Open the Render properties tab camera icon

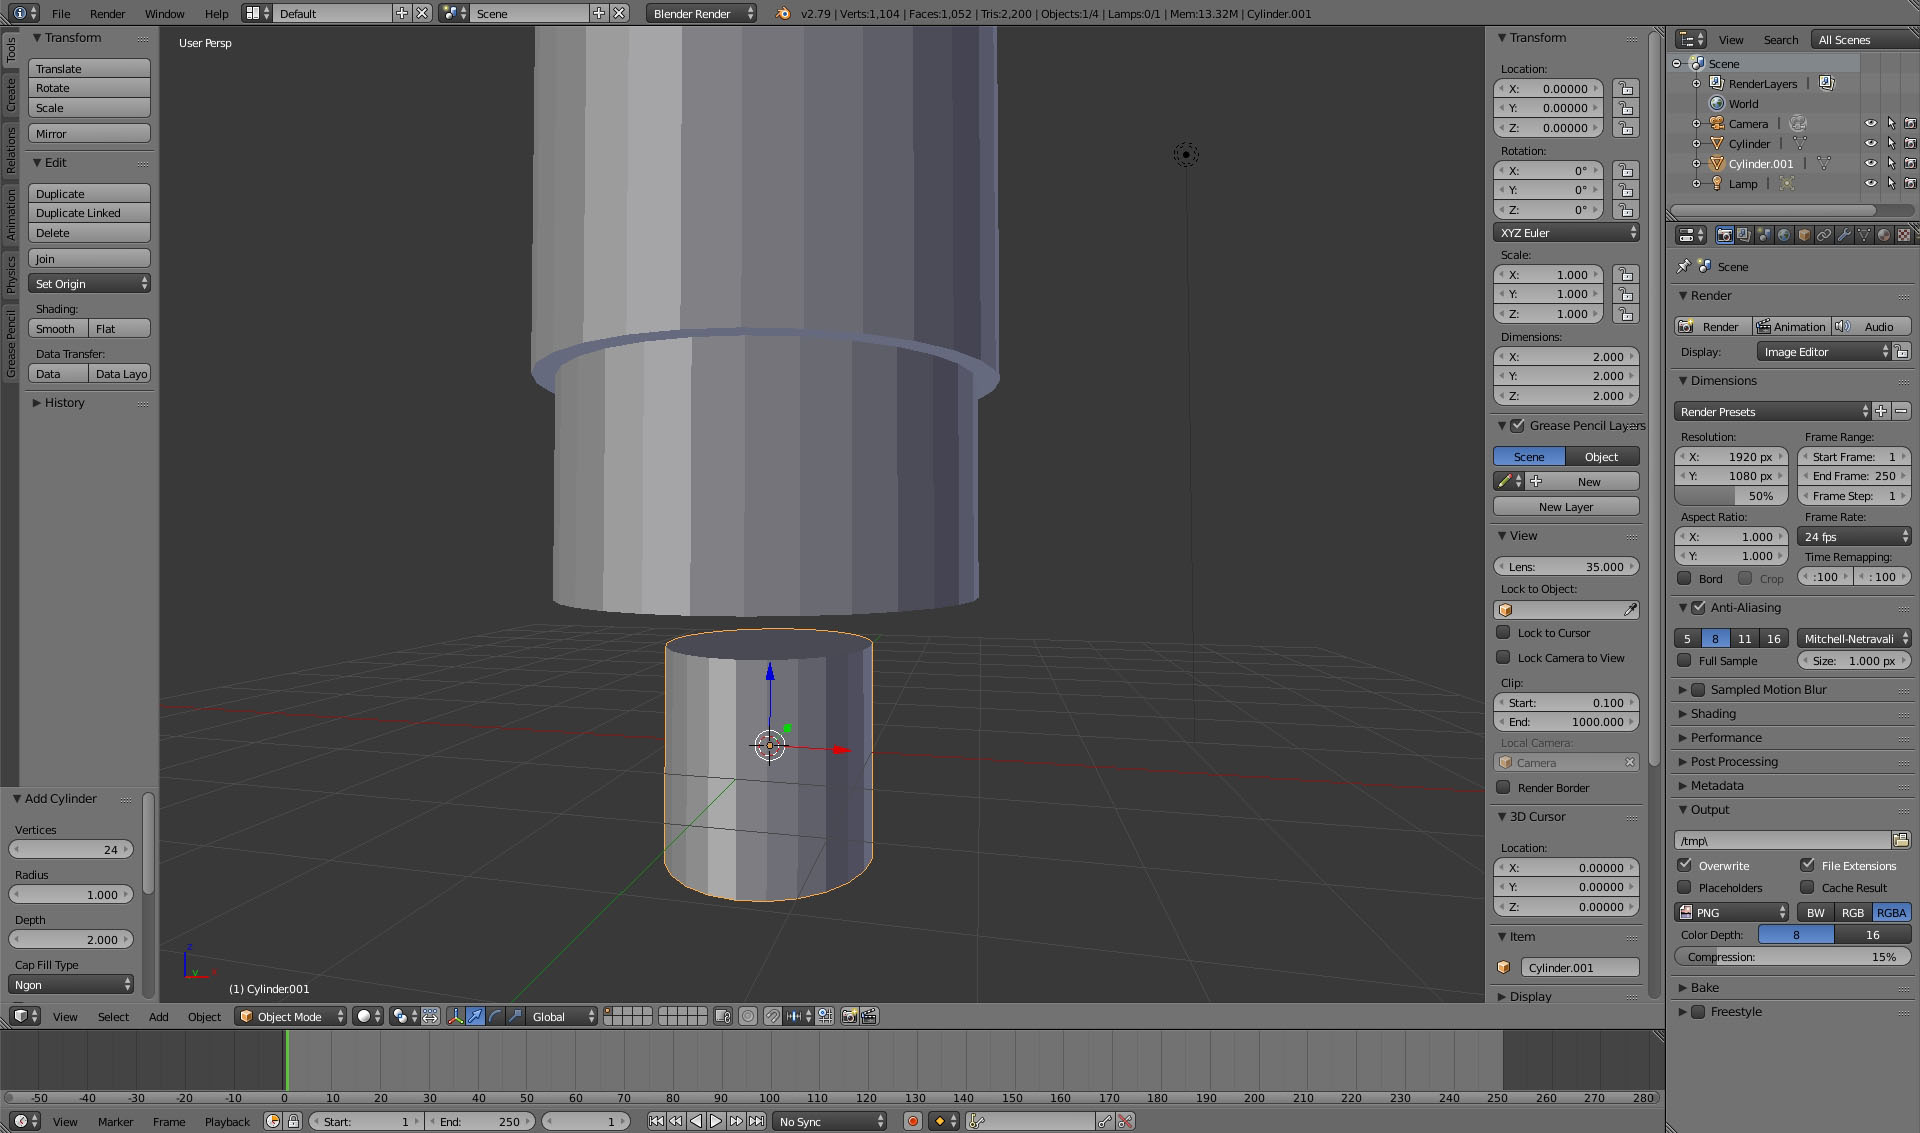[1724, 235]
